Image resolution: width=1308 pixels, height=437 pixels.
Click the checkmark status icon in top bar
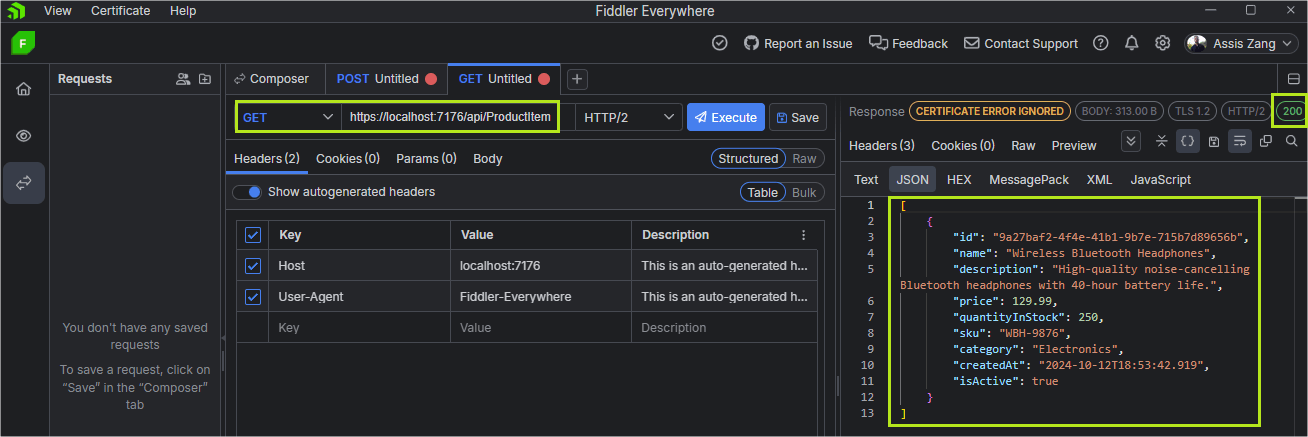coord(720,43)
